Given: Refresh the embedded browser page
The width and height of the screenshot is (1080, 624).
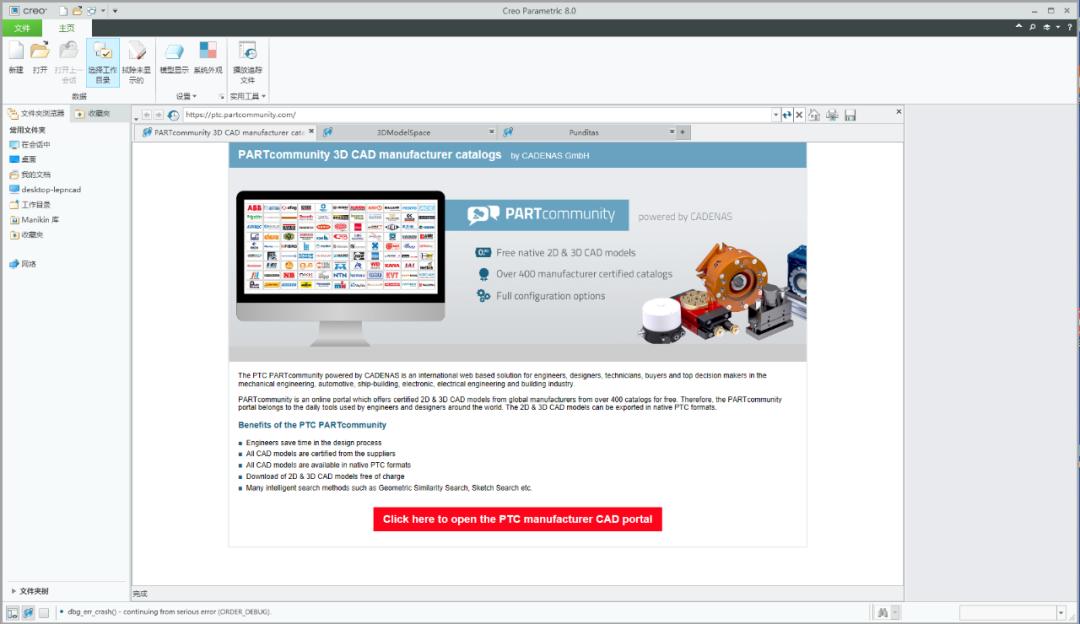Looking at the screenshot, I should pos(787,113).
